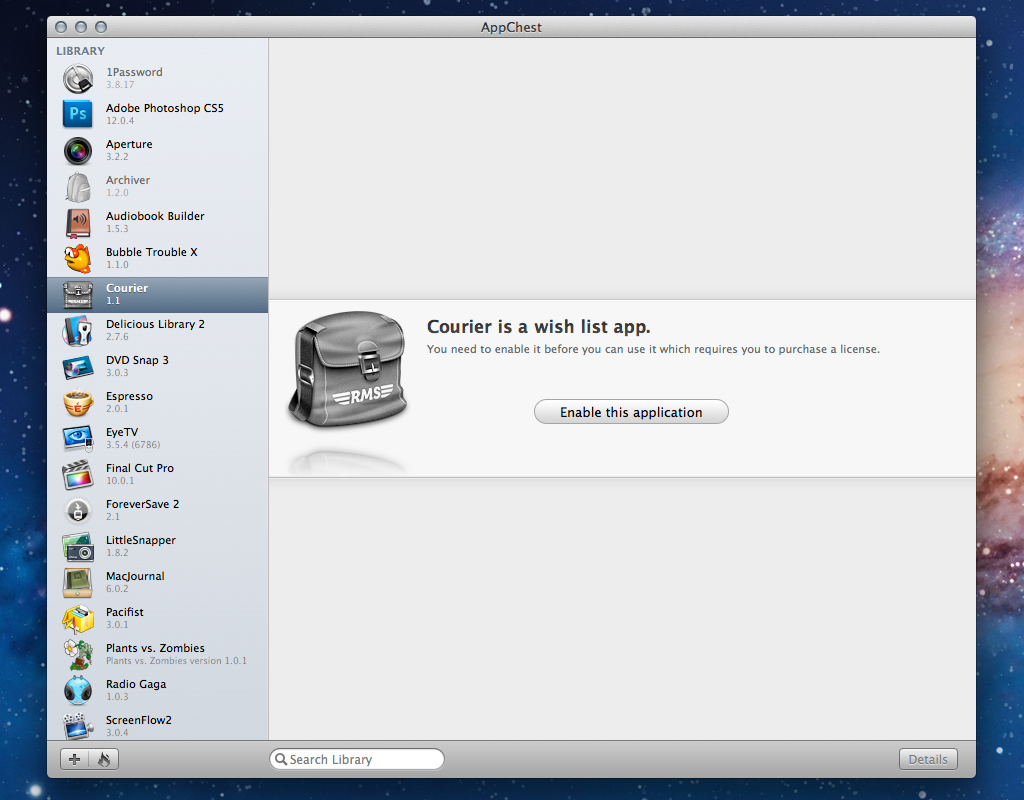Click Enable this application button
This screenshot has width=1024, height=800.
[631, 412]
